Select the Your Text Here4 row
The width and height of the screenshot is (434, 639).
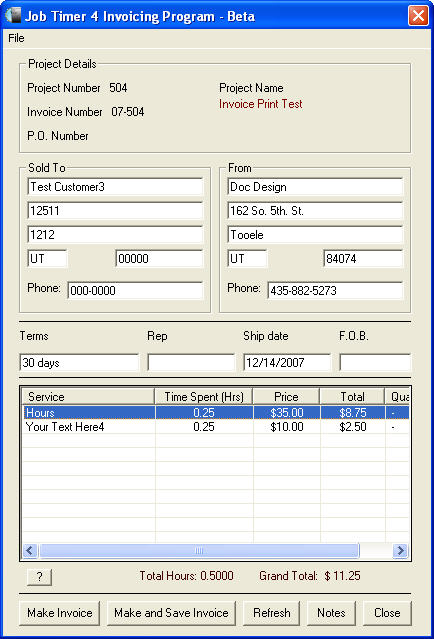[216, 427]
